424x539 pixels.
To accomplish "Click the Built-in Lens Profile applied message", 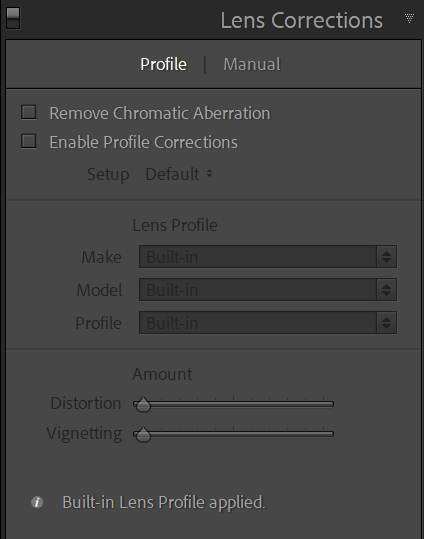I will pos(164,502).
